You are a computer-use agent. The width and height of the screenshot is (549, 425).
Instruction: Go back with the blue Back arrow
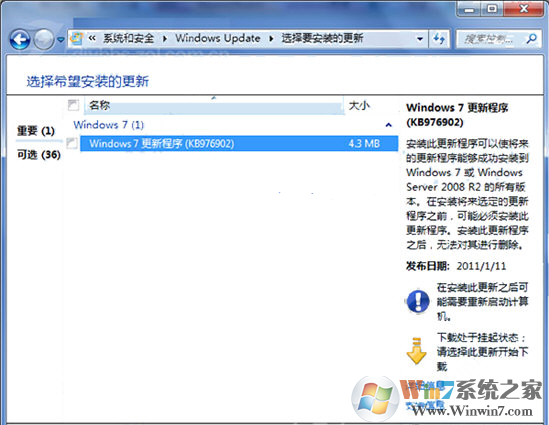20,39
